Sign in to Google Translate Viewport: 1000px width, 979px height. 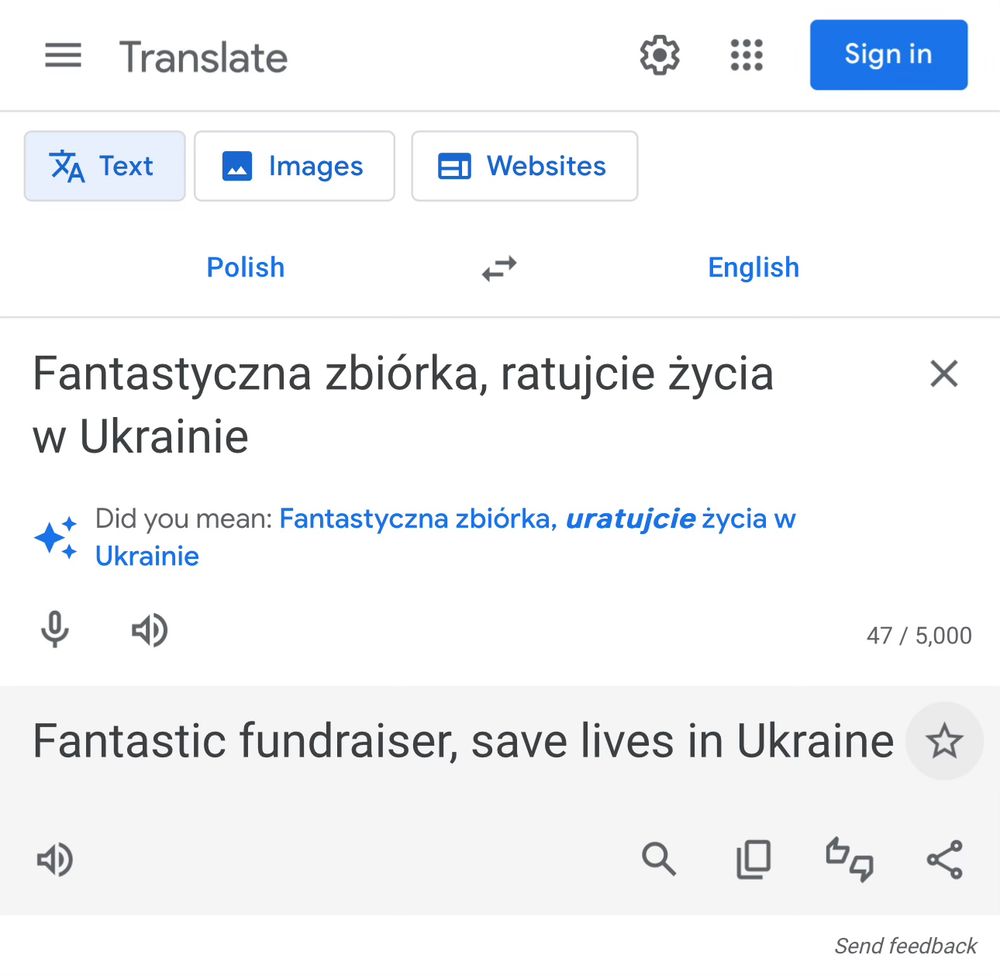(888, 55)
